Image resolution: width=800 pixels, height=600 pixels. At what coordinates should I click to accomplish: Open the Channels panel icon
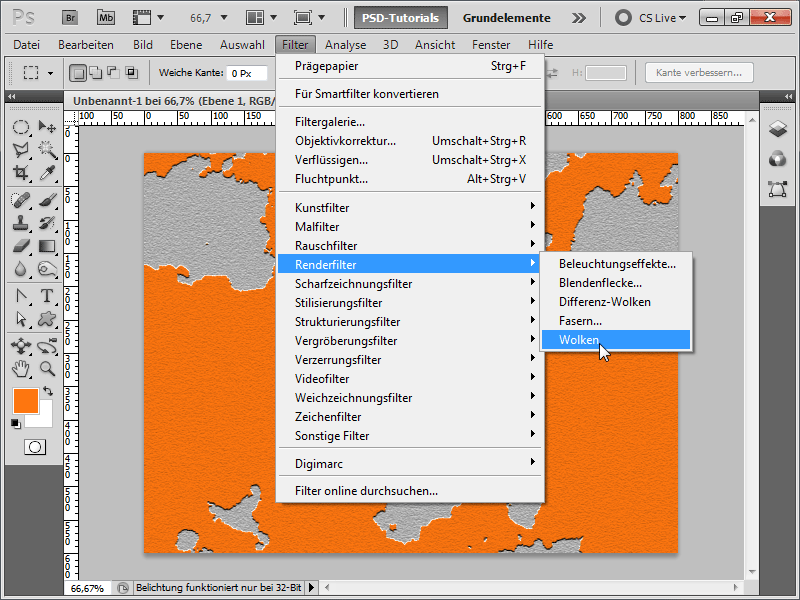(x=778, y=159)
